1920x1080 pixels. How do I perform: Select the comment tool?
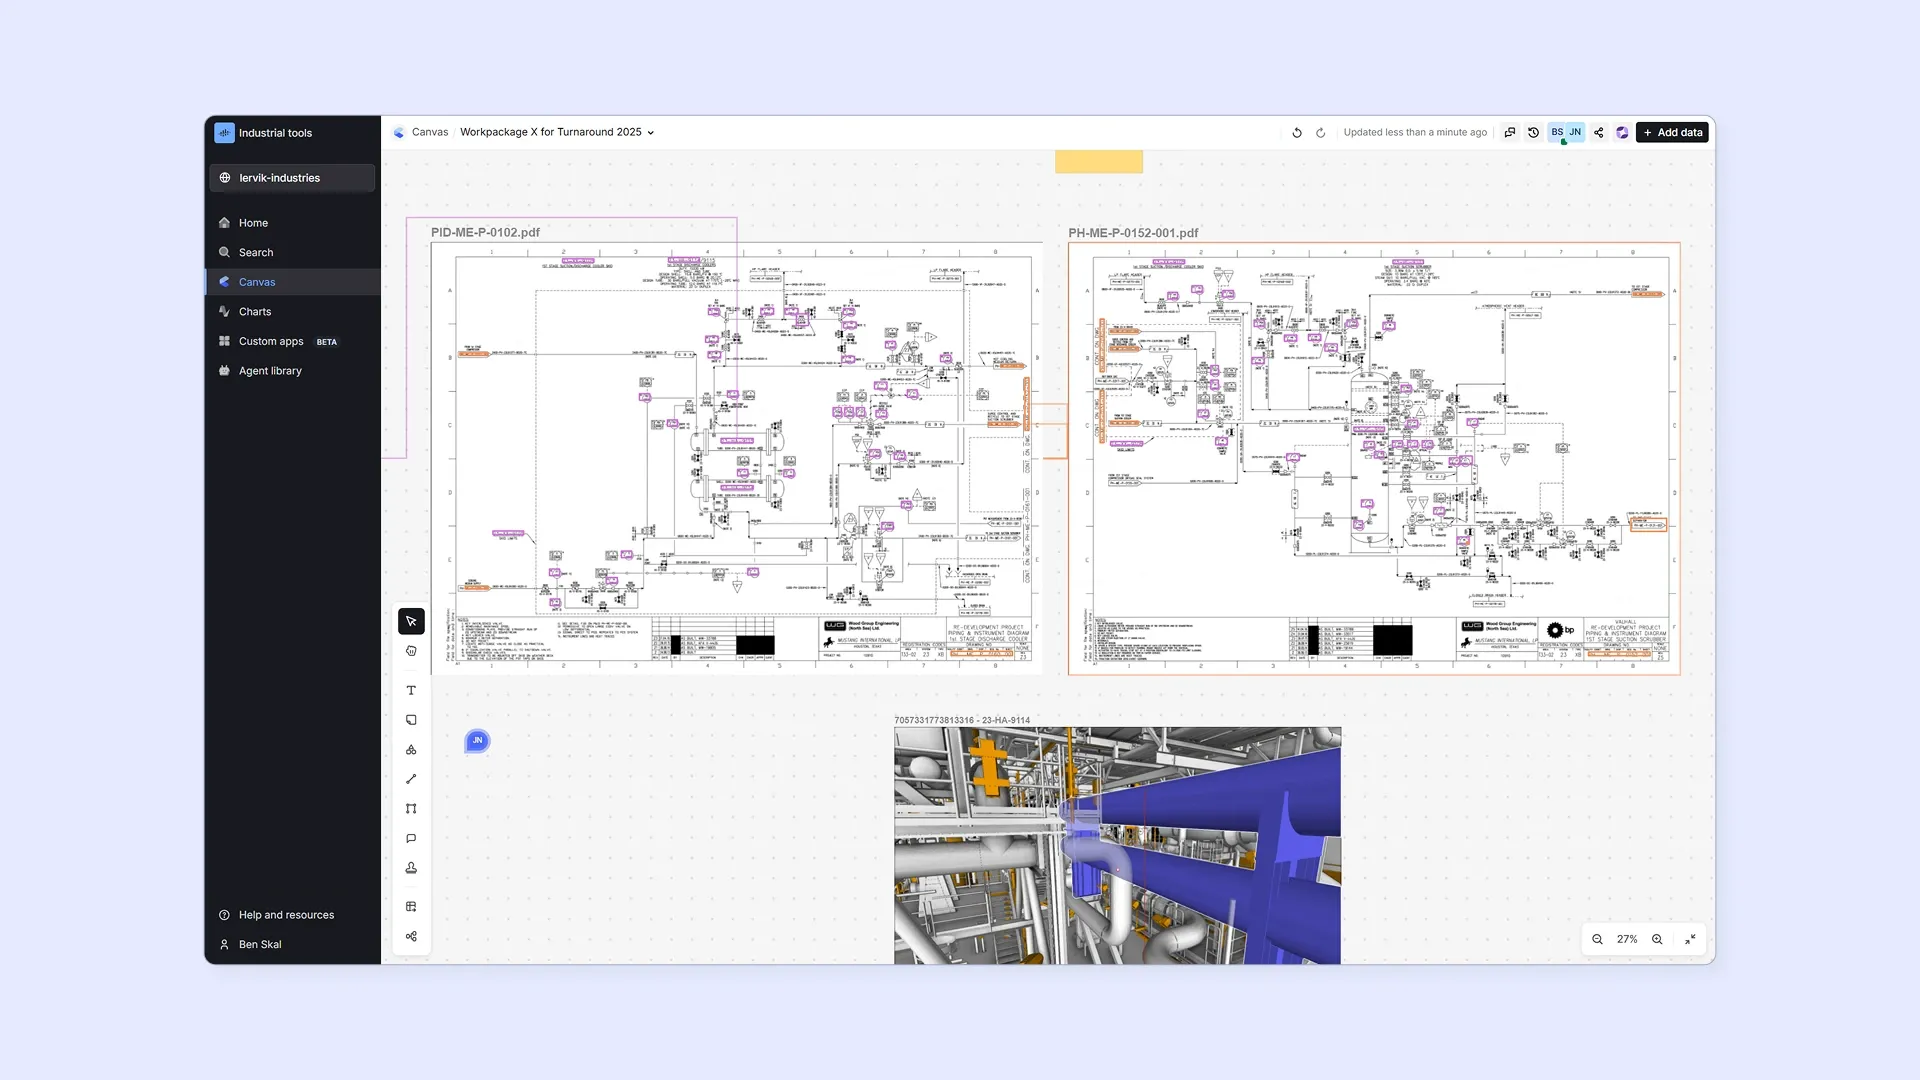(x=411, y=839)
